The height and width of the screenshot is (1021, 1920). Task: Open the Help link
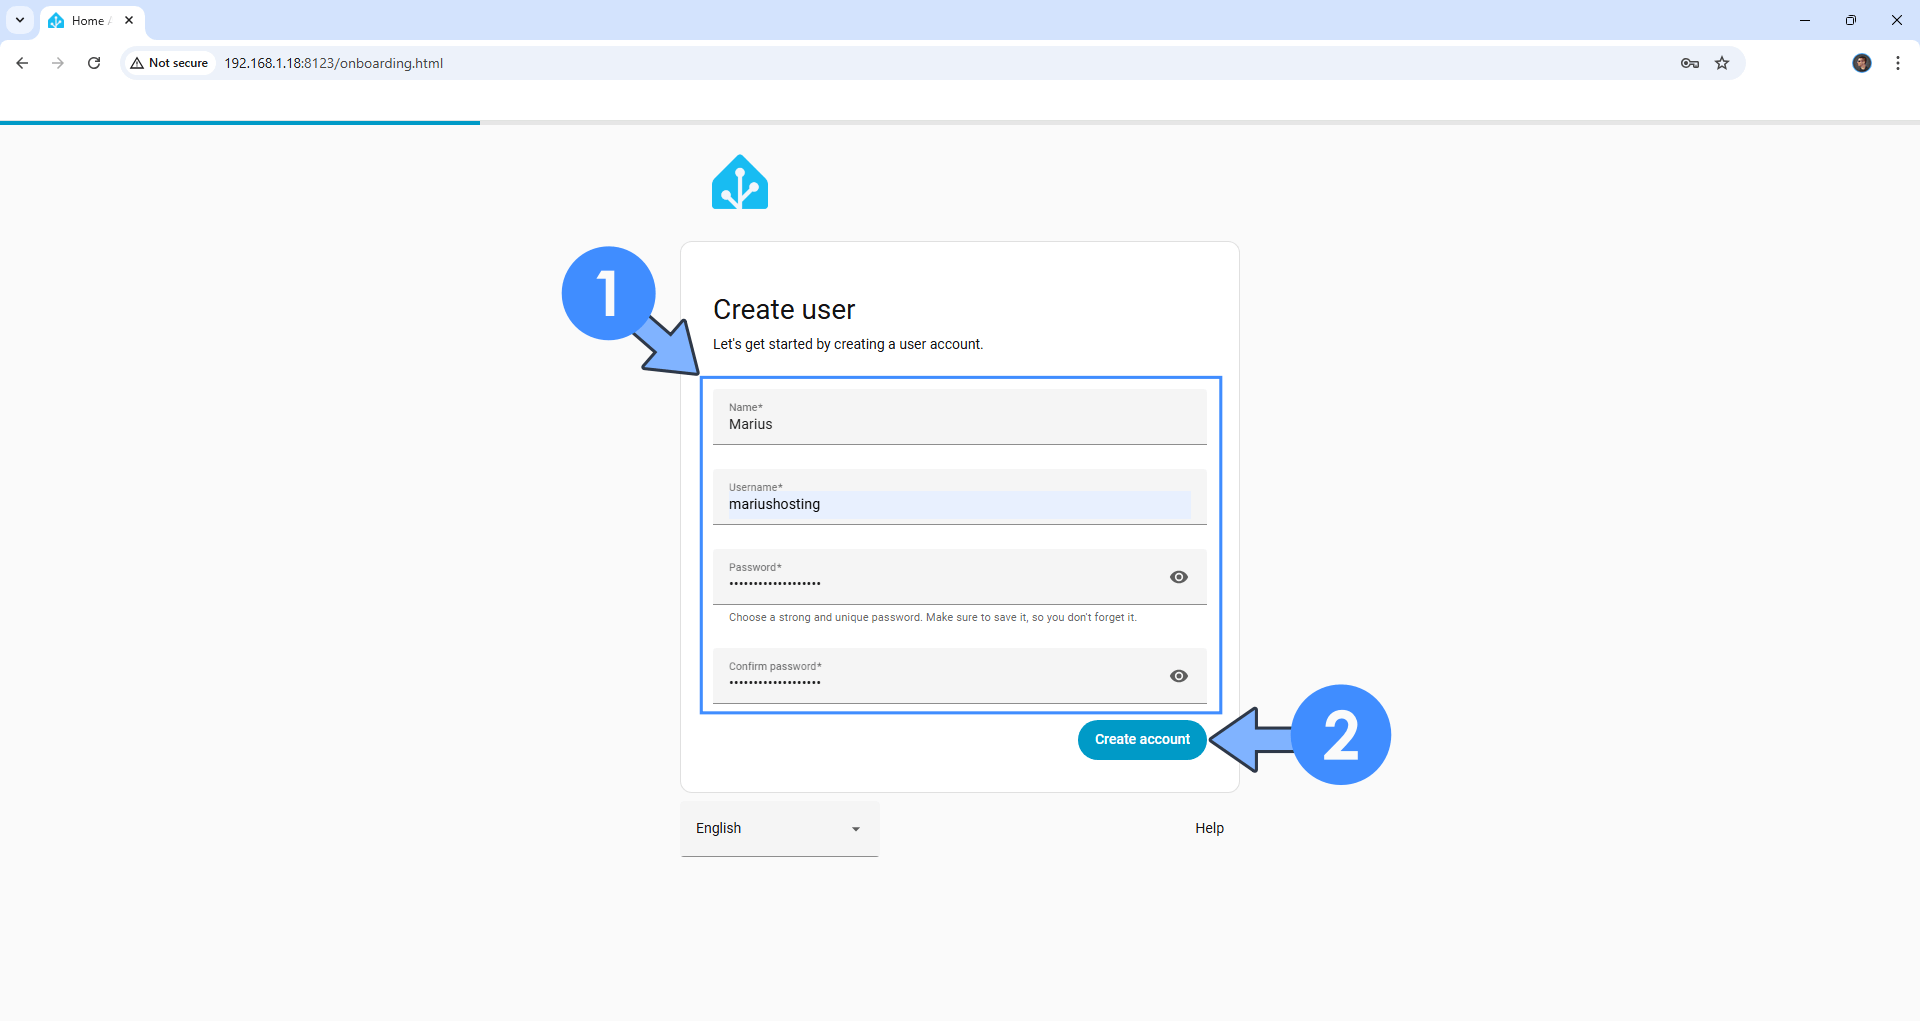1208,828
